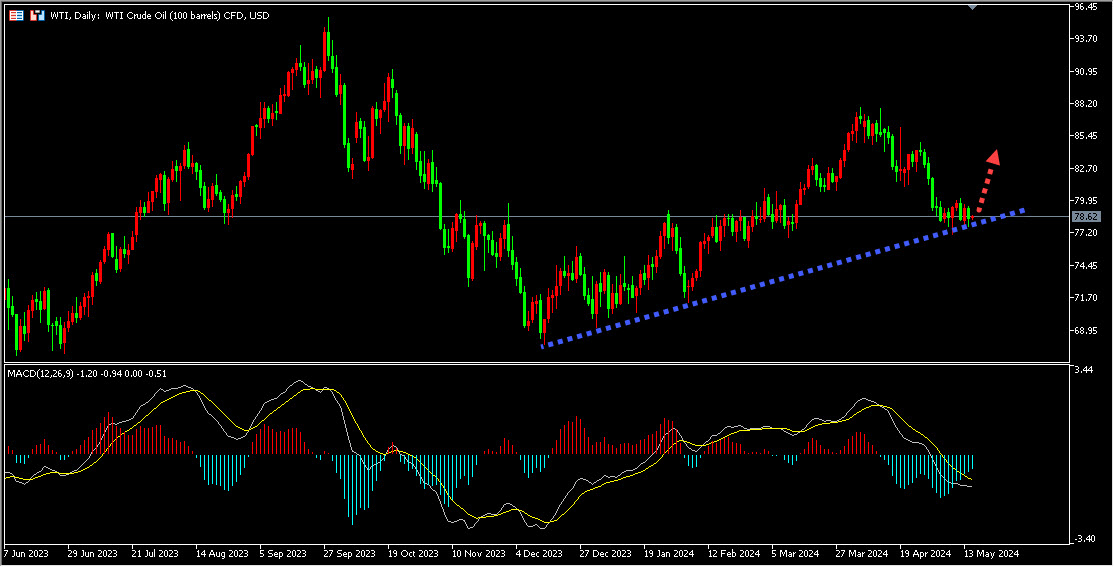Click the 7 Jun 2023 date label
The image size is (1114, 567).
[x=26, y=553]
